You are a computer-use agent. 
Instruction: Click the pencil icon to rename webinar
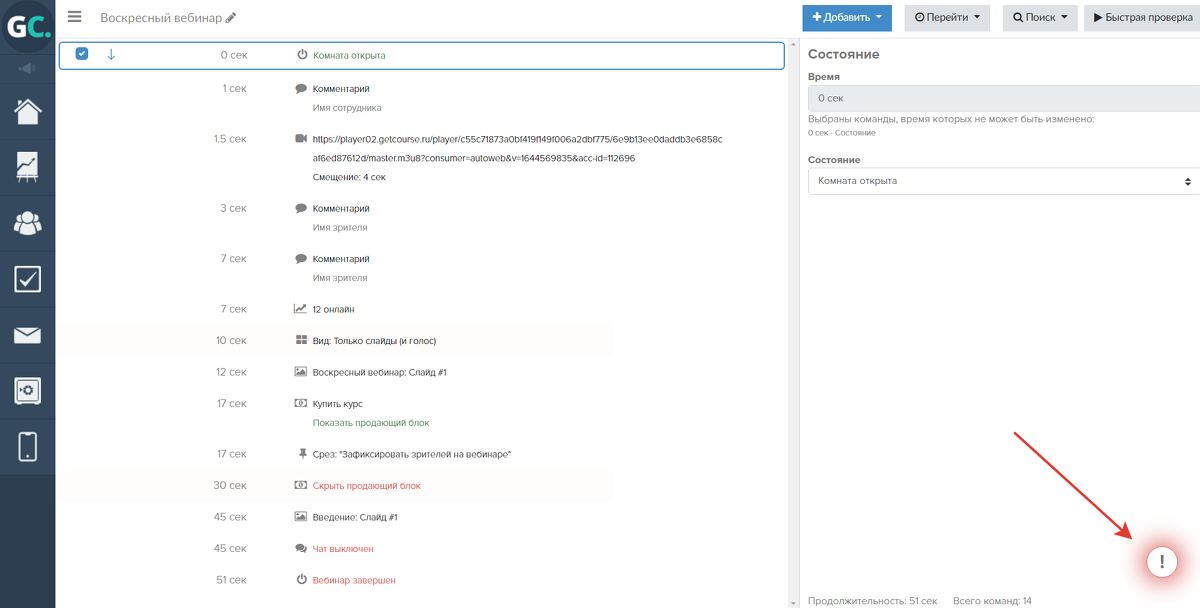(231, 18)
